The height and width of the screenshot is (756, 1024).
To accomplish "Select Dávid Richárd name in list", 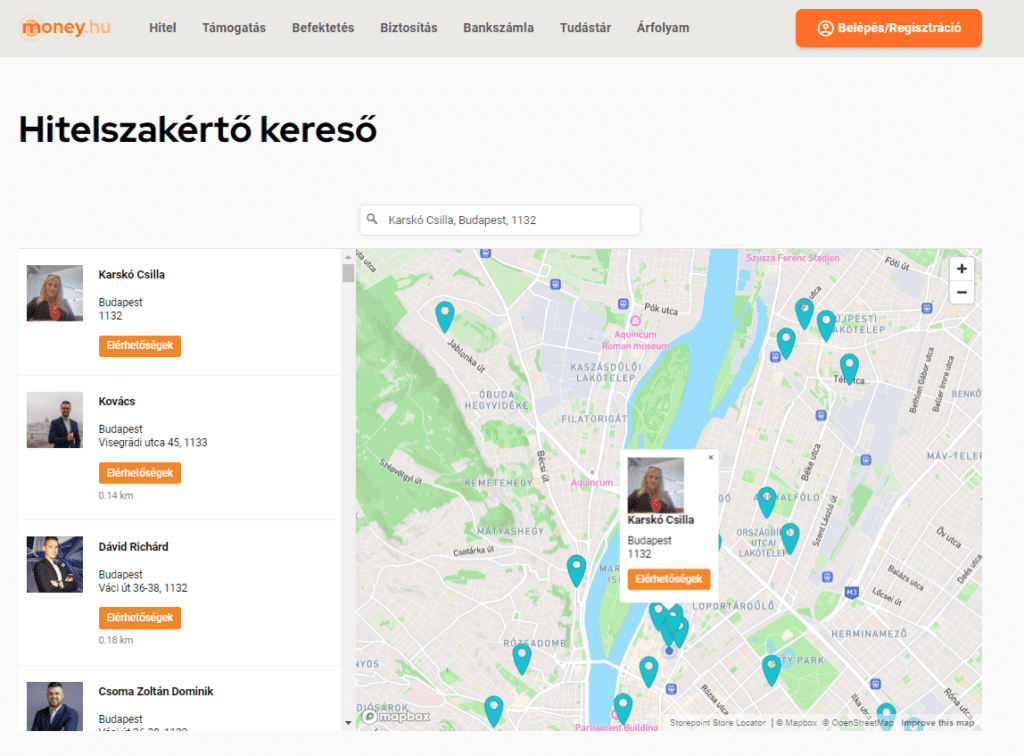I will click(133, 547).
